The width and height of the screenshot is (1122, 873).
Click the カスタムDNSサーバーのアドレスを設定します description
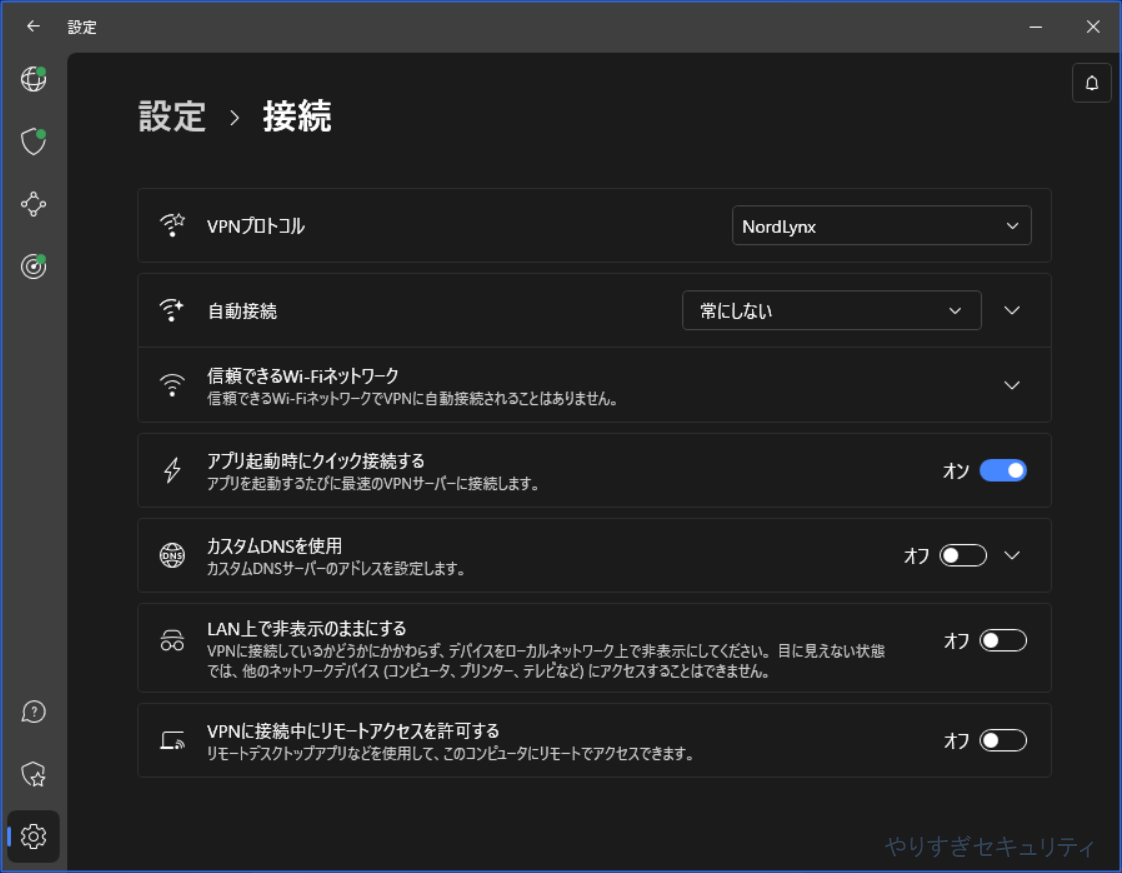(336, 569)
